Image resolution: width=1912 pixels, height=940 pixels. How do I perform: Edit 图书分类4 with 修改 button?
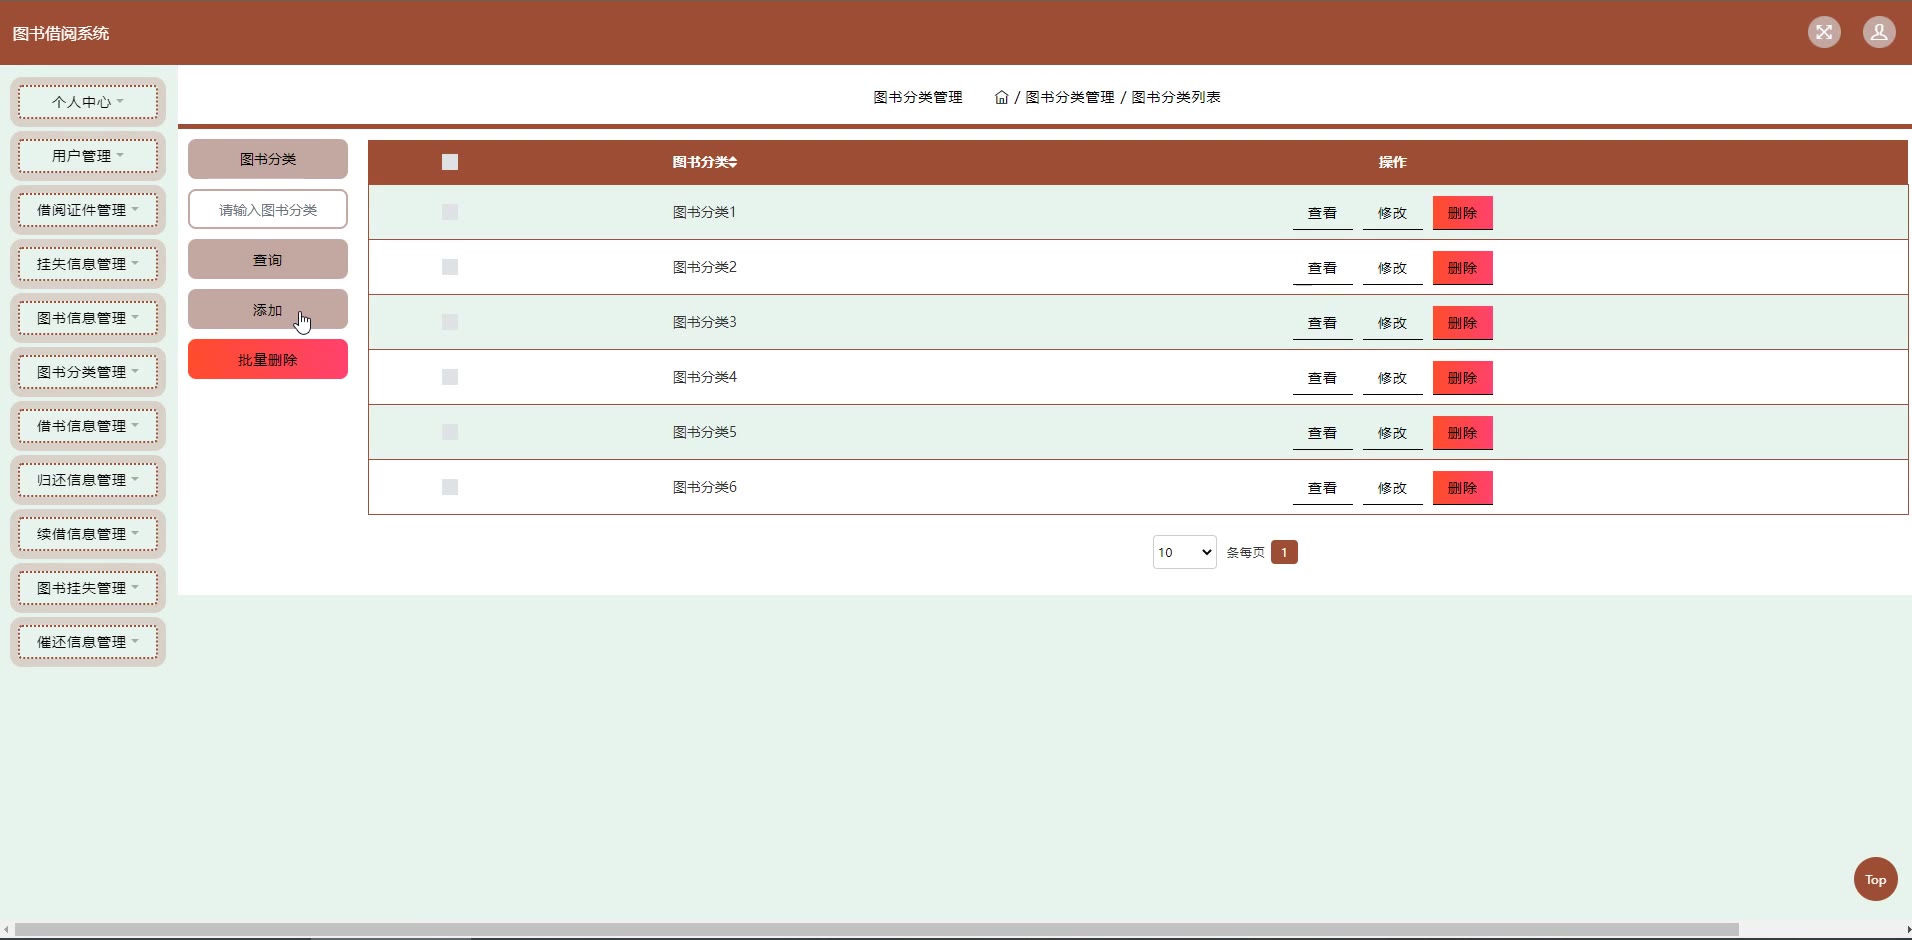pos(1392,378)
